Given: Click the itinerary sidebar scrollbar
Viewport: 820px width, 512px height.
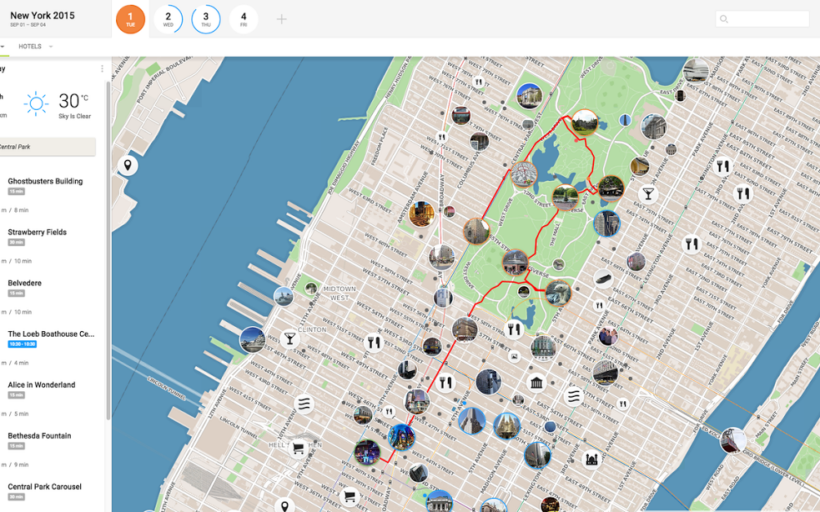Looking at the screenshot, I should [108, 300].
